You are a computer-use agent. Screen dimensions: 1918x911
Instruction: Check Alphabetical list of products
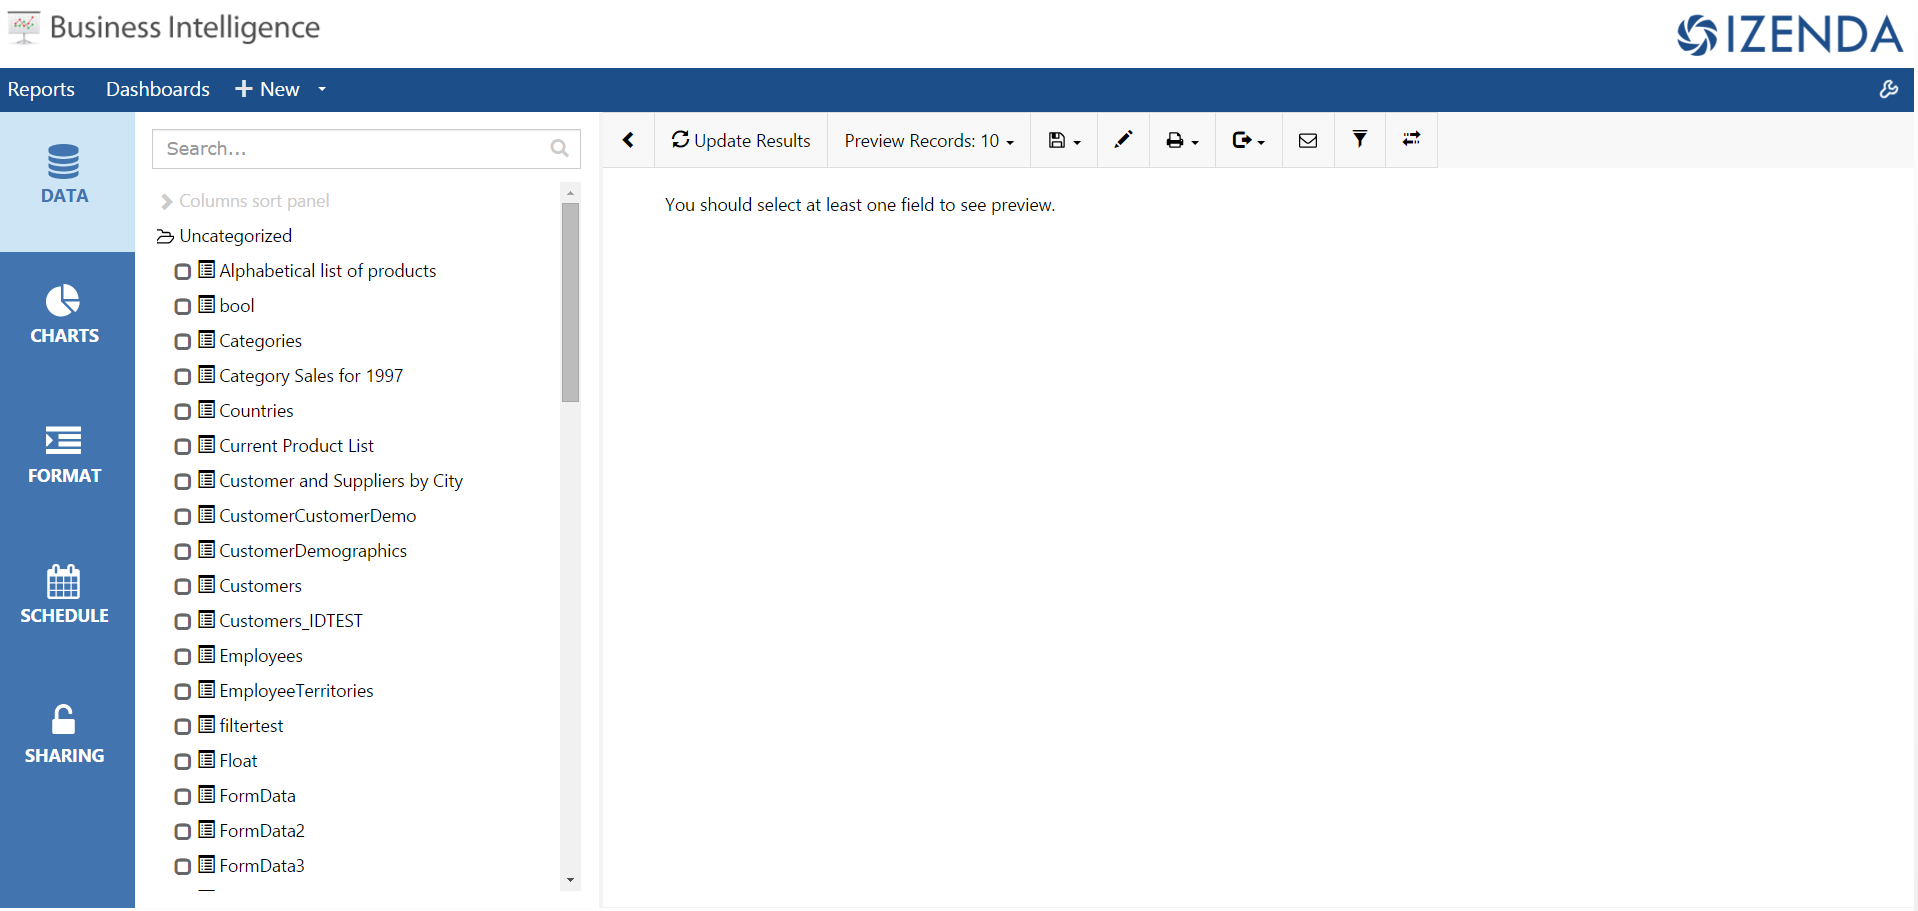[x=182, y=272]
